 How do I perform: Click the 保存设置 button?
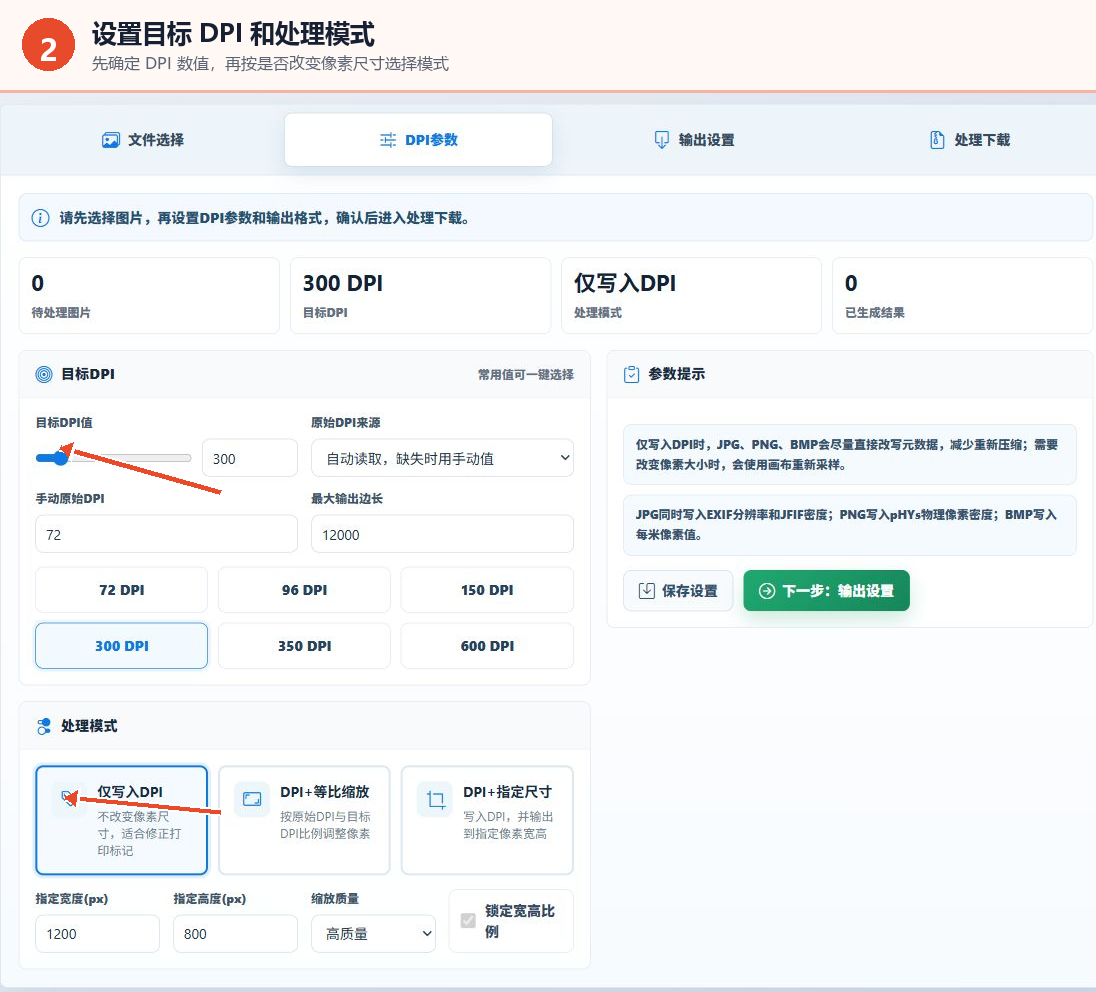[x=678, y=591]
